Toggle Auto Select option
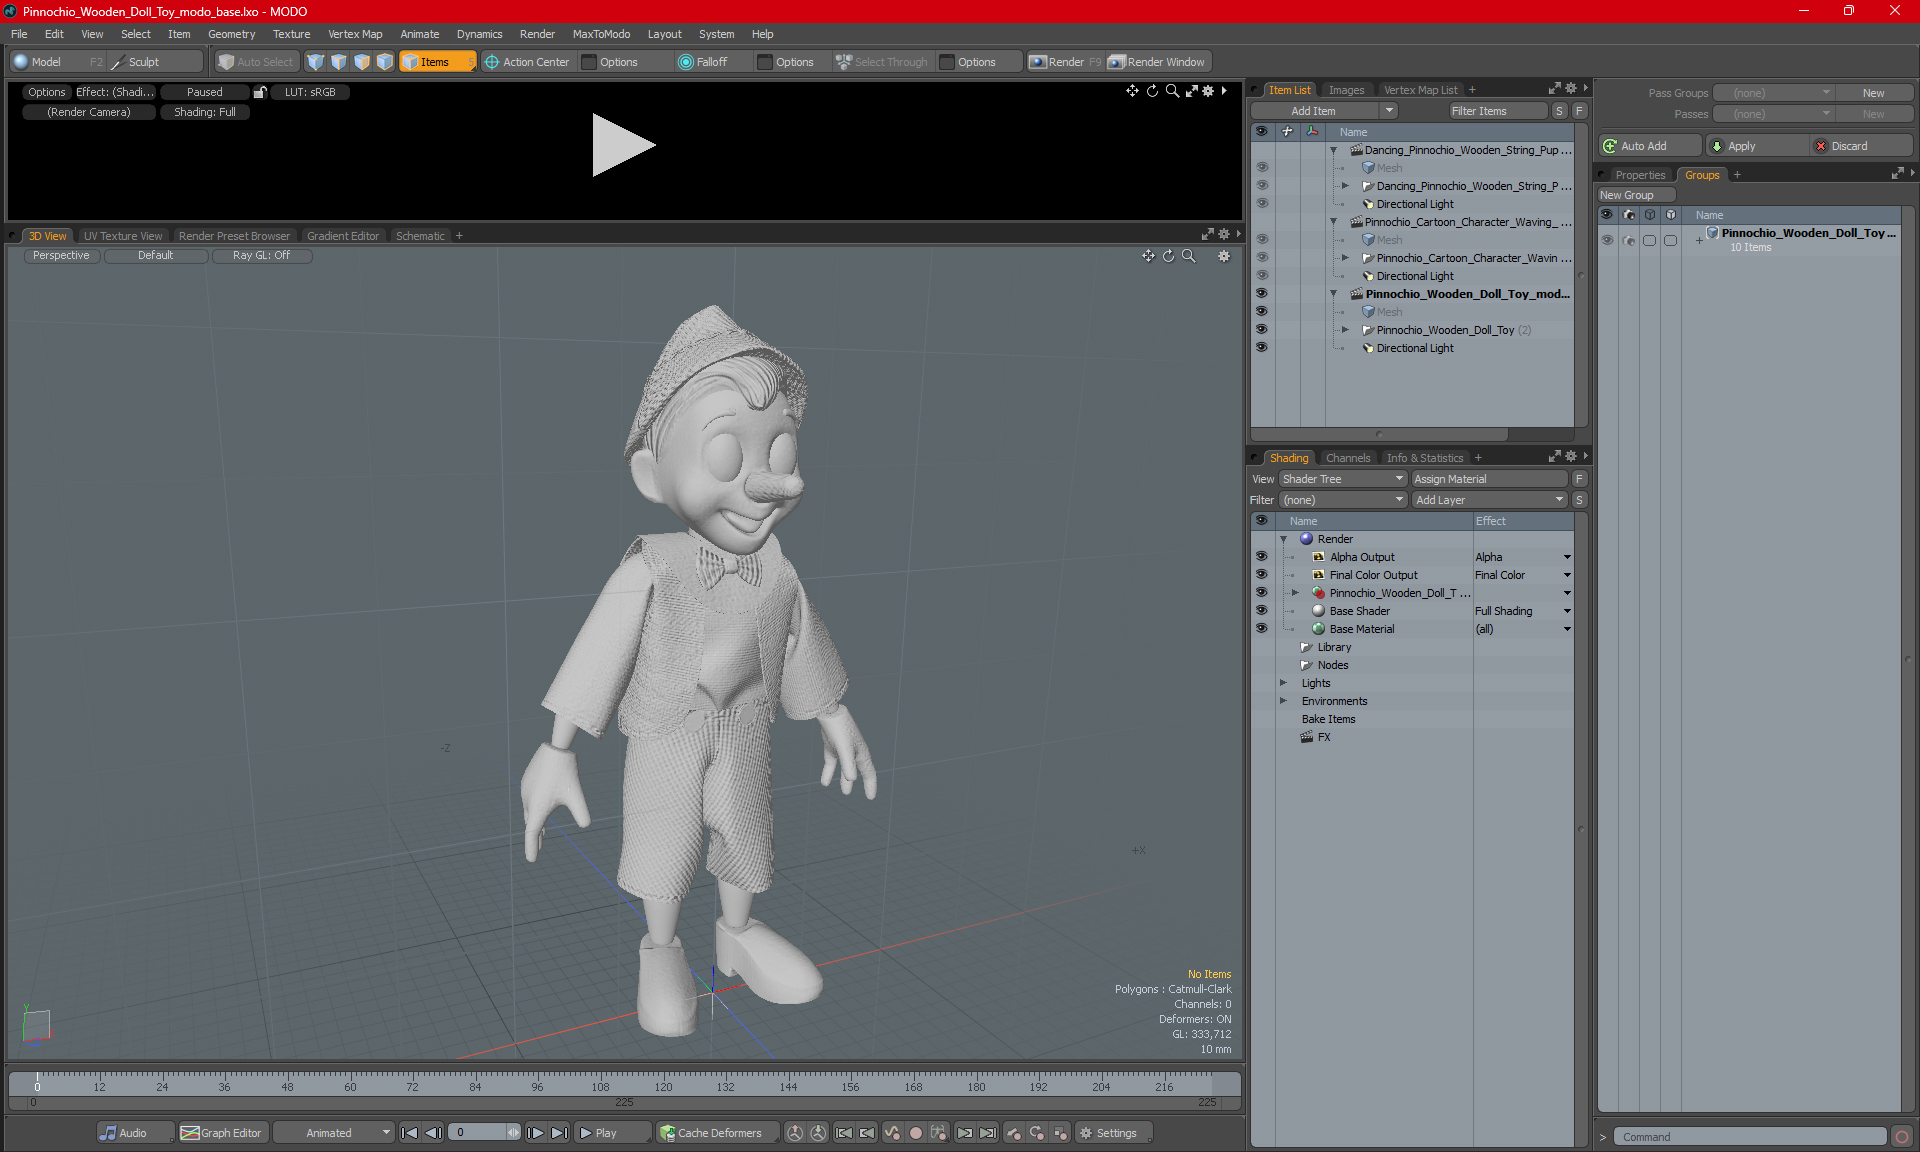Screen dimensions: 1920x1152 [256, 62]
